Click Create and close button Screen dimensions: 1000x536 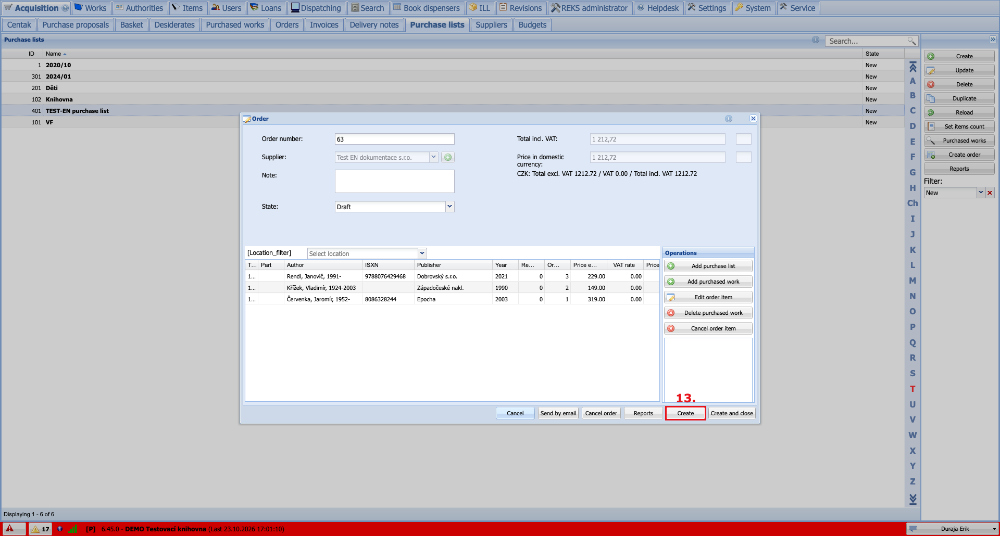732,413
